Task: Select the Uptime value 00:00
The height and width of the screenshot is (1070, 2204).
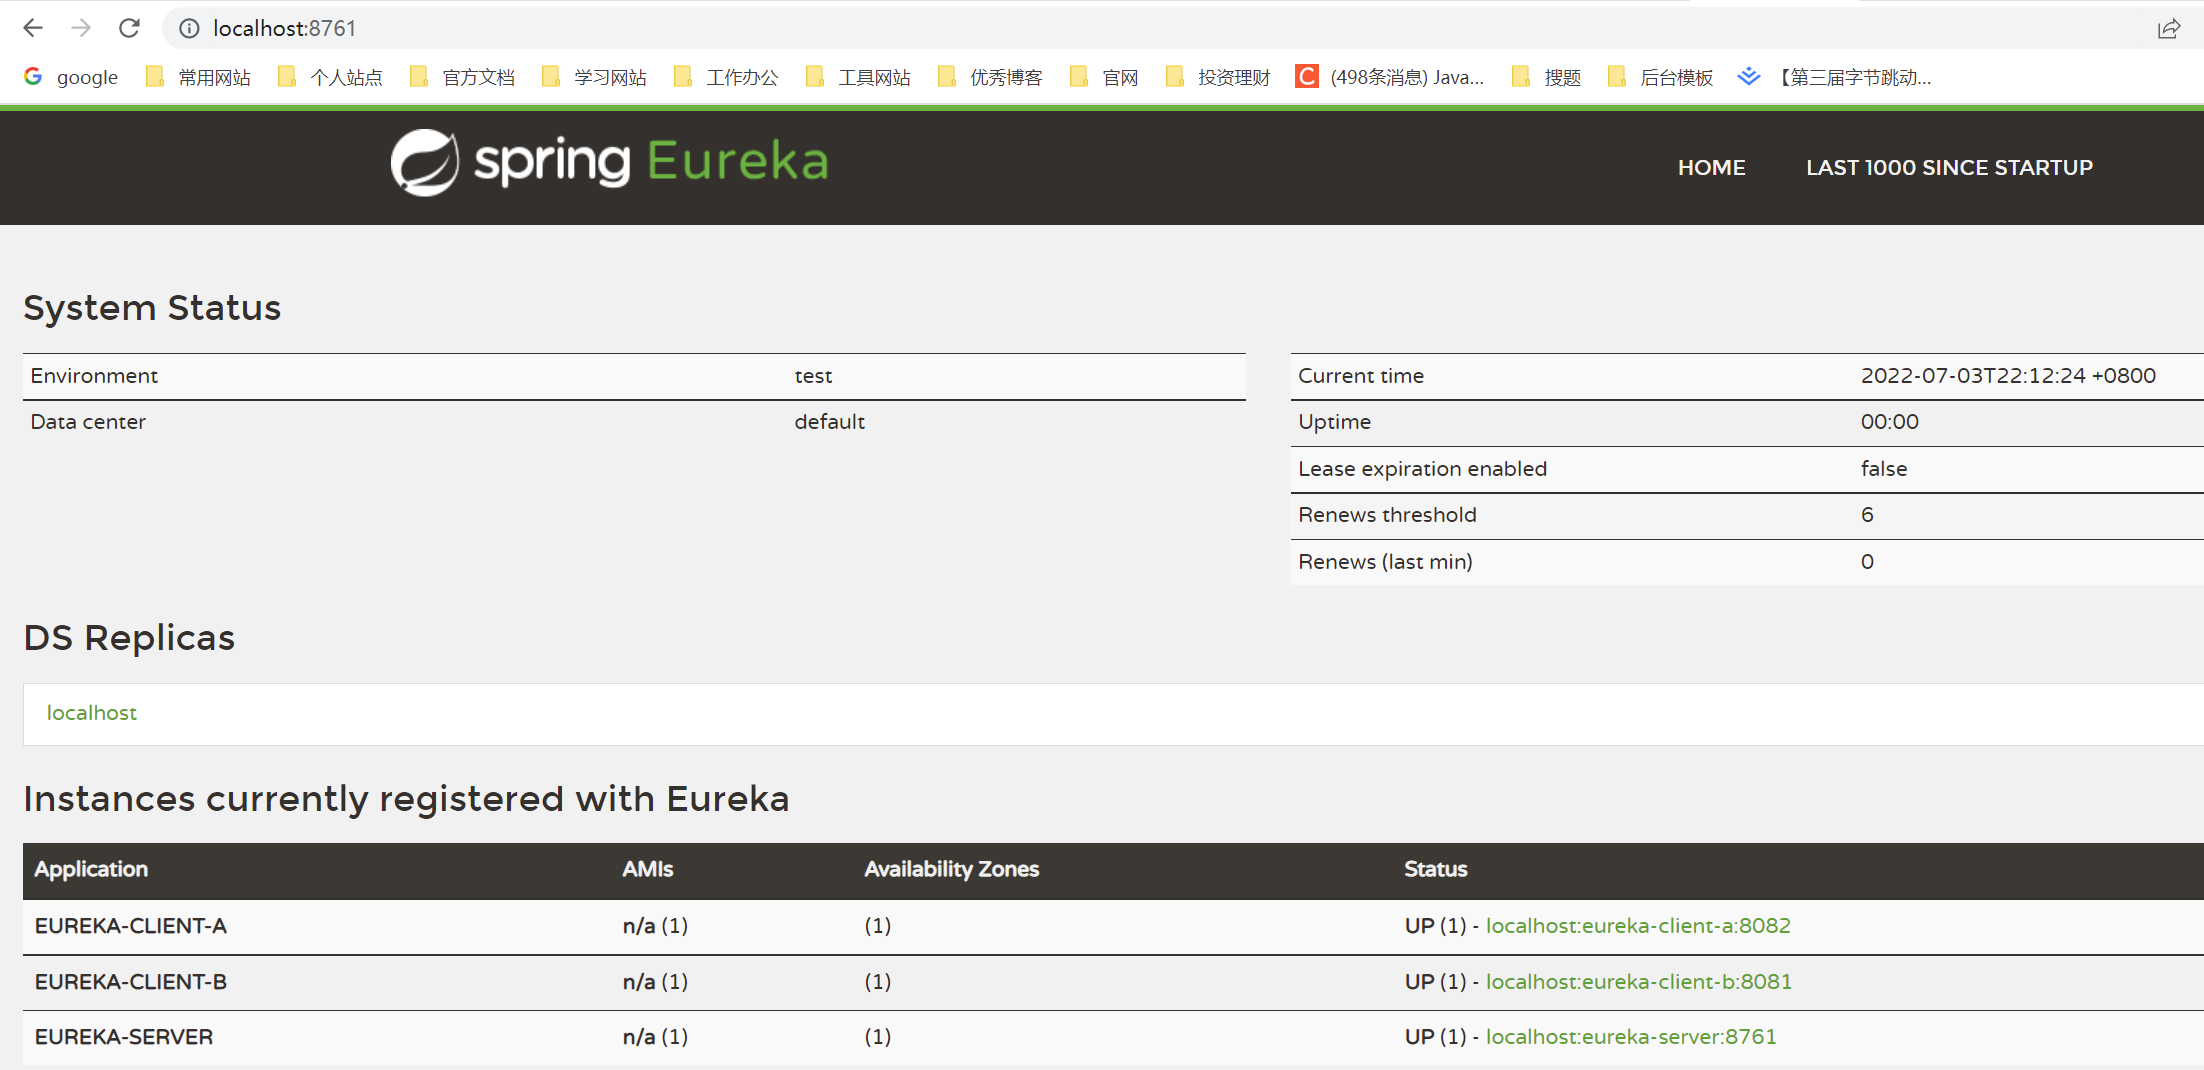Action: click(1889, 422)
